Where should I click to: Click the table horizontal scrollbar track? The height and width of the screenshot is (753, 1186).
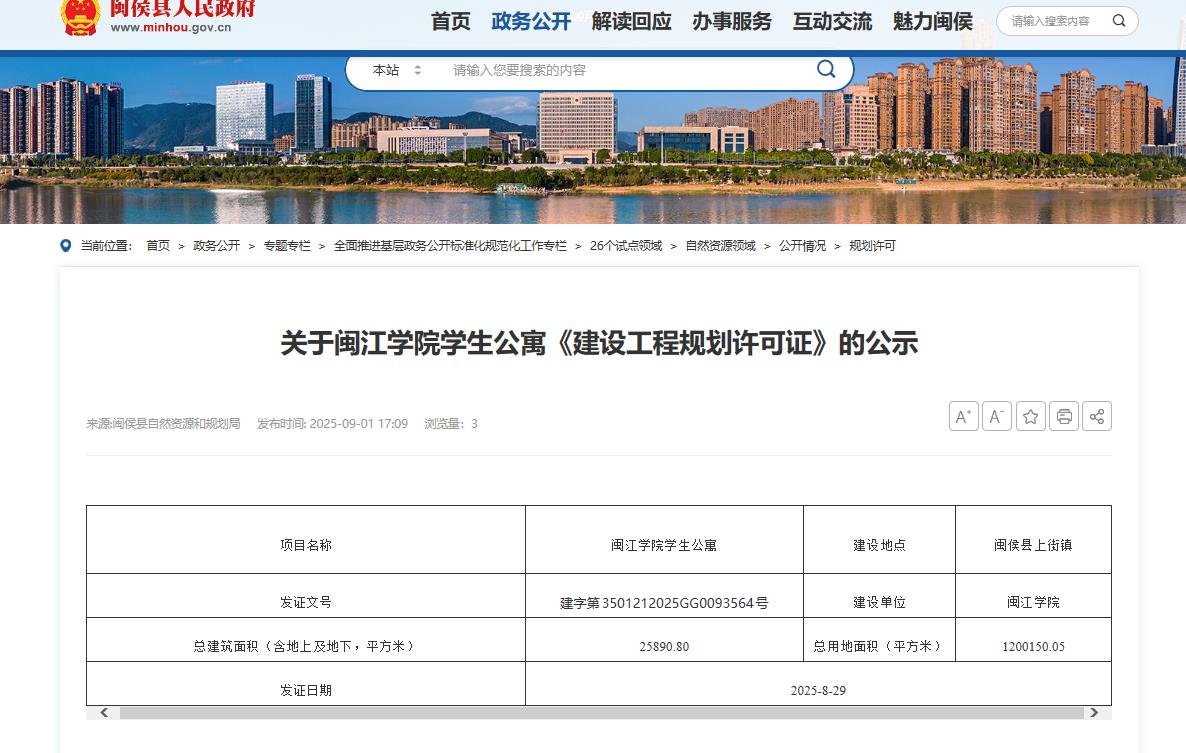(x=601, y=713)
